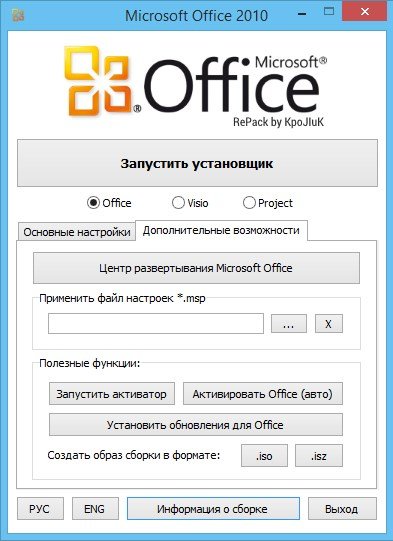Click Установить обновления для Office
Image resolution: width=393 pixels, height=541 pixels.
click(x=196, y=425)
